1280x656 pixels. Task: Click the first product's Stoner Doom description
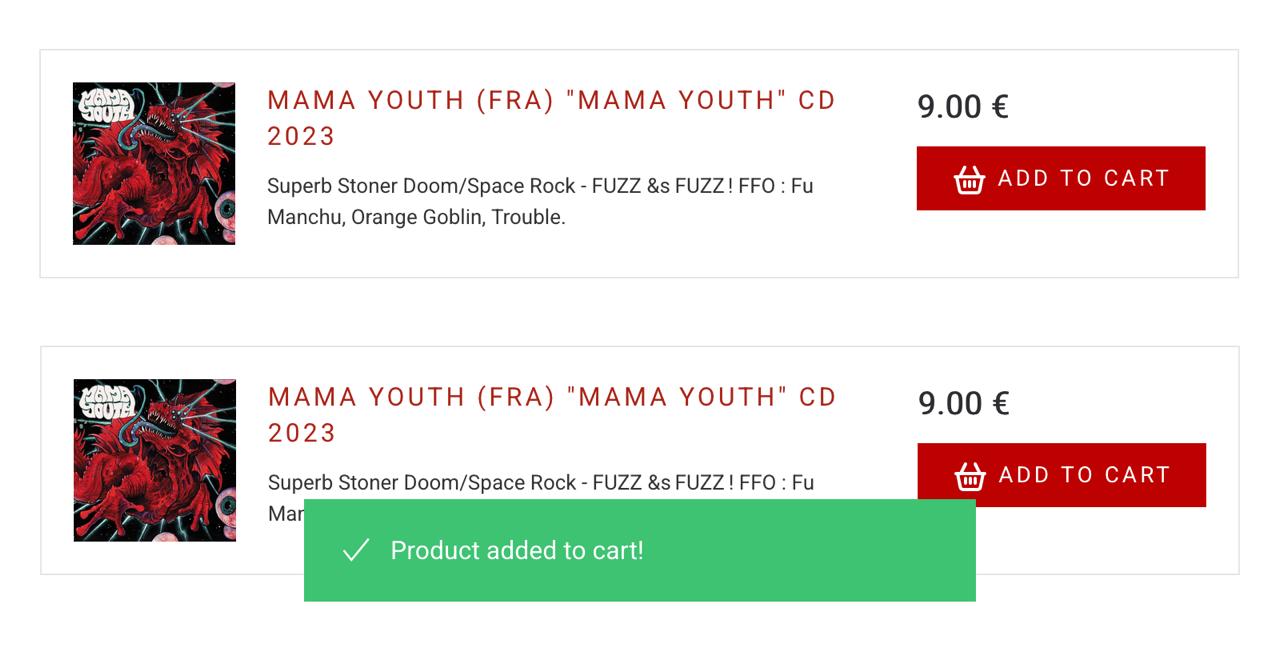pyautogui.click(x=540, y=201)
